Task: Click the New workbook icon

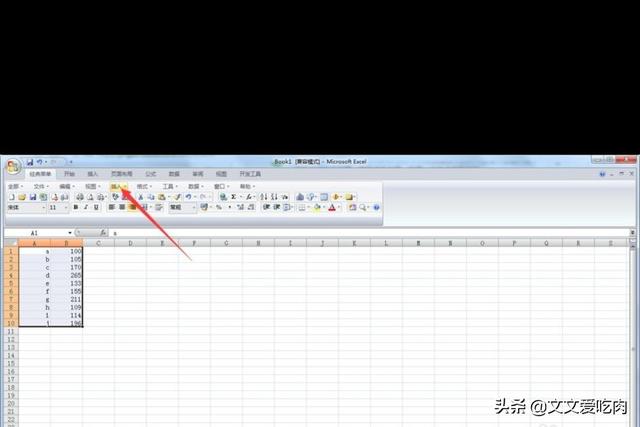Action: [12, 197]
